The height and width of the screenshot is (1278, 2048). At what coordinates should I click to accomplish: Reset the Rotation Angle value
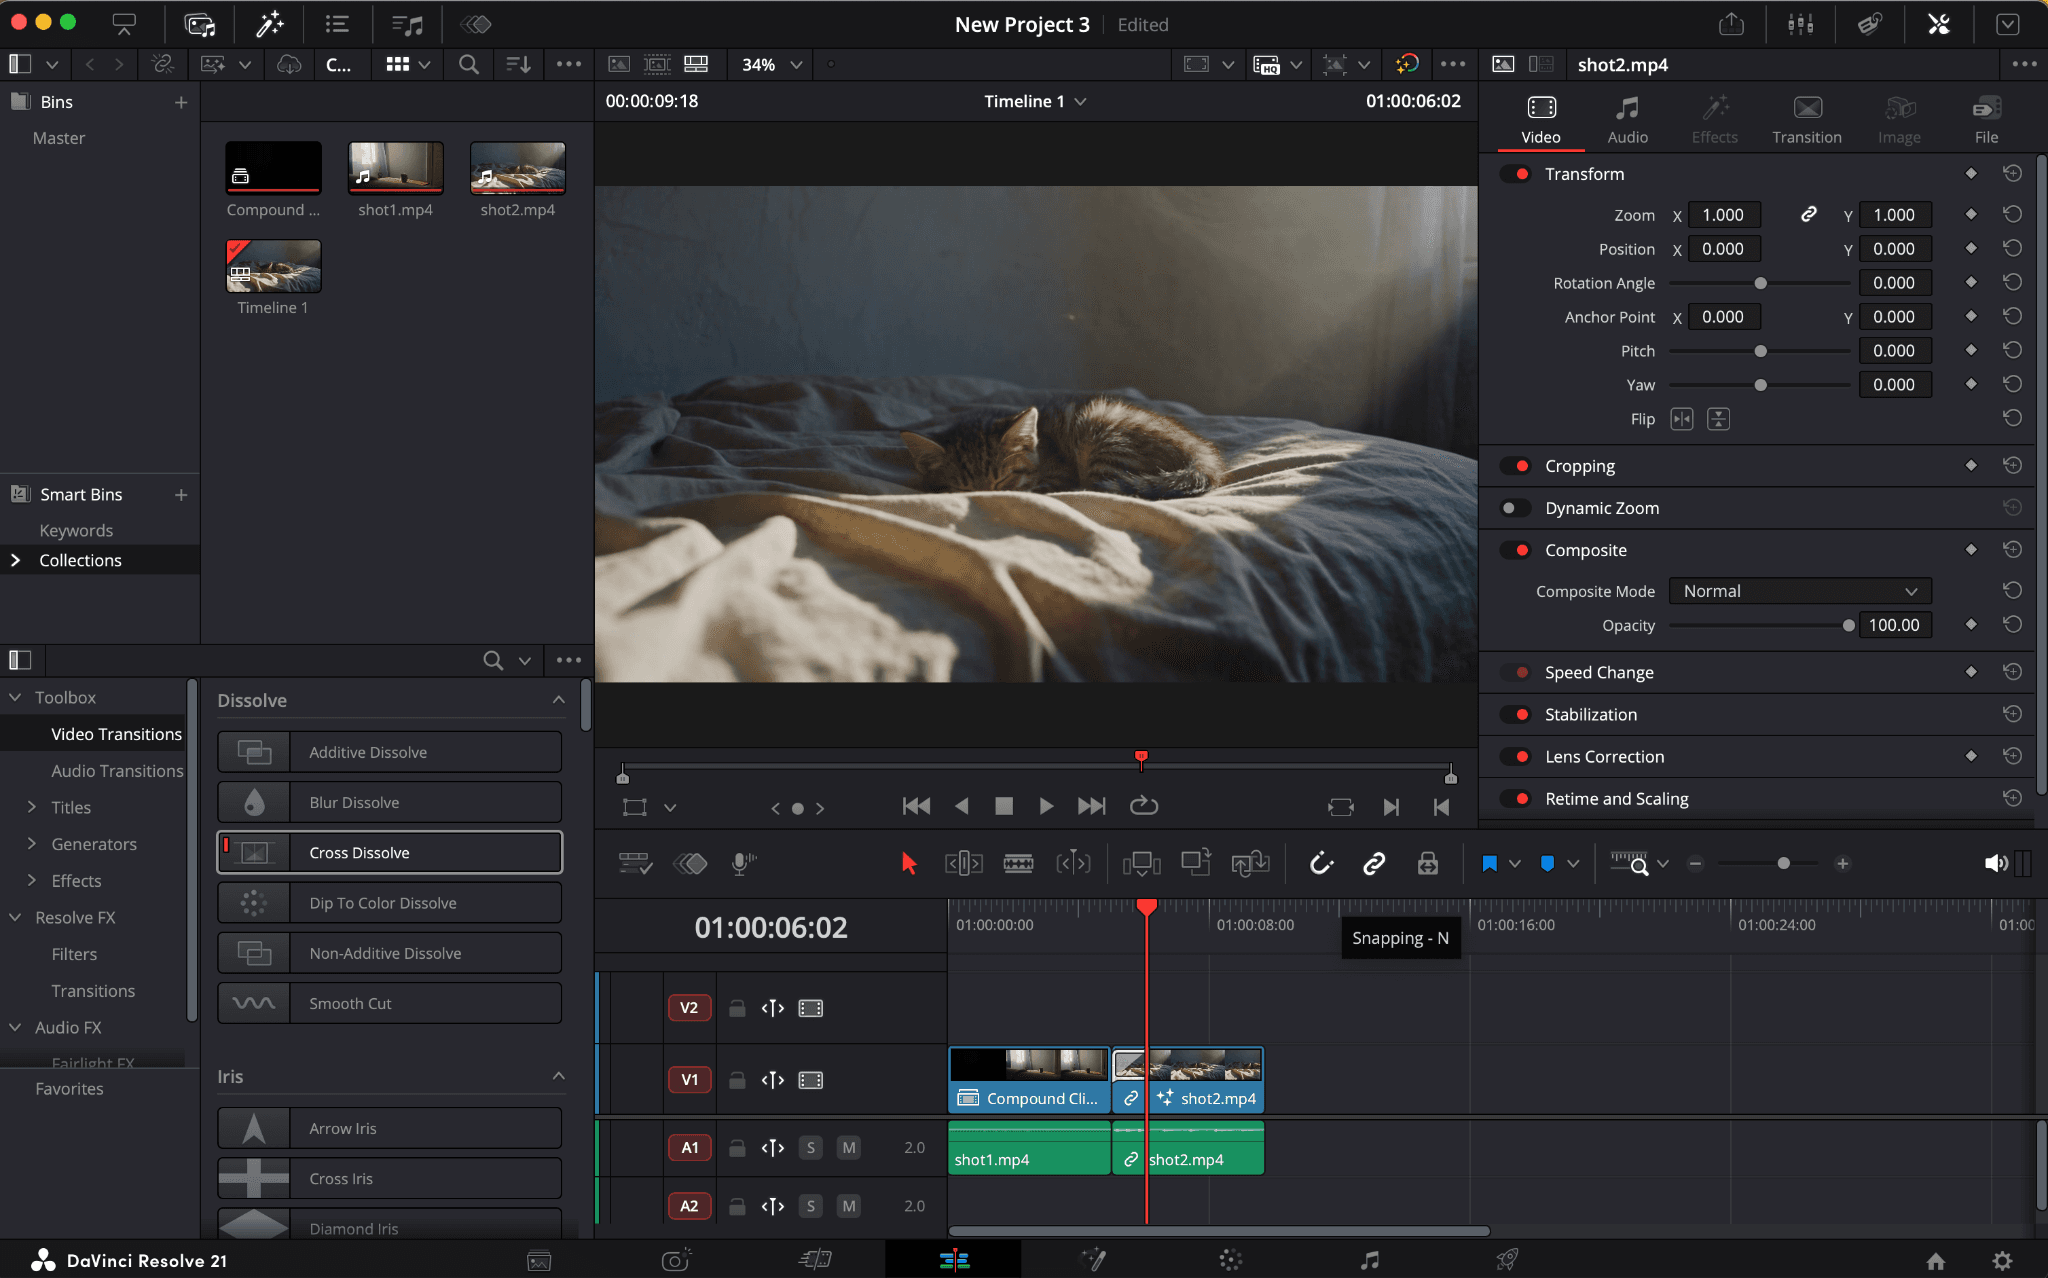coord(2012,282)
